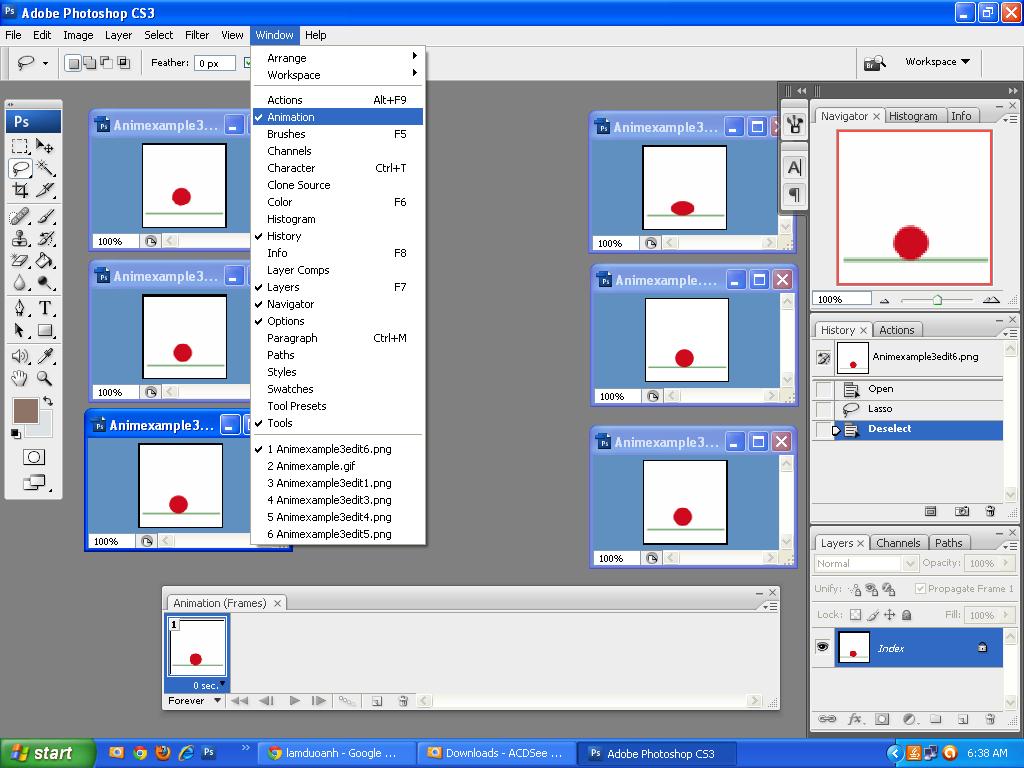Choose Brushes from Window menu

click(x=338, y=134)
